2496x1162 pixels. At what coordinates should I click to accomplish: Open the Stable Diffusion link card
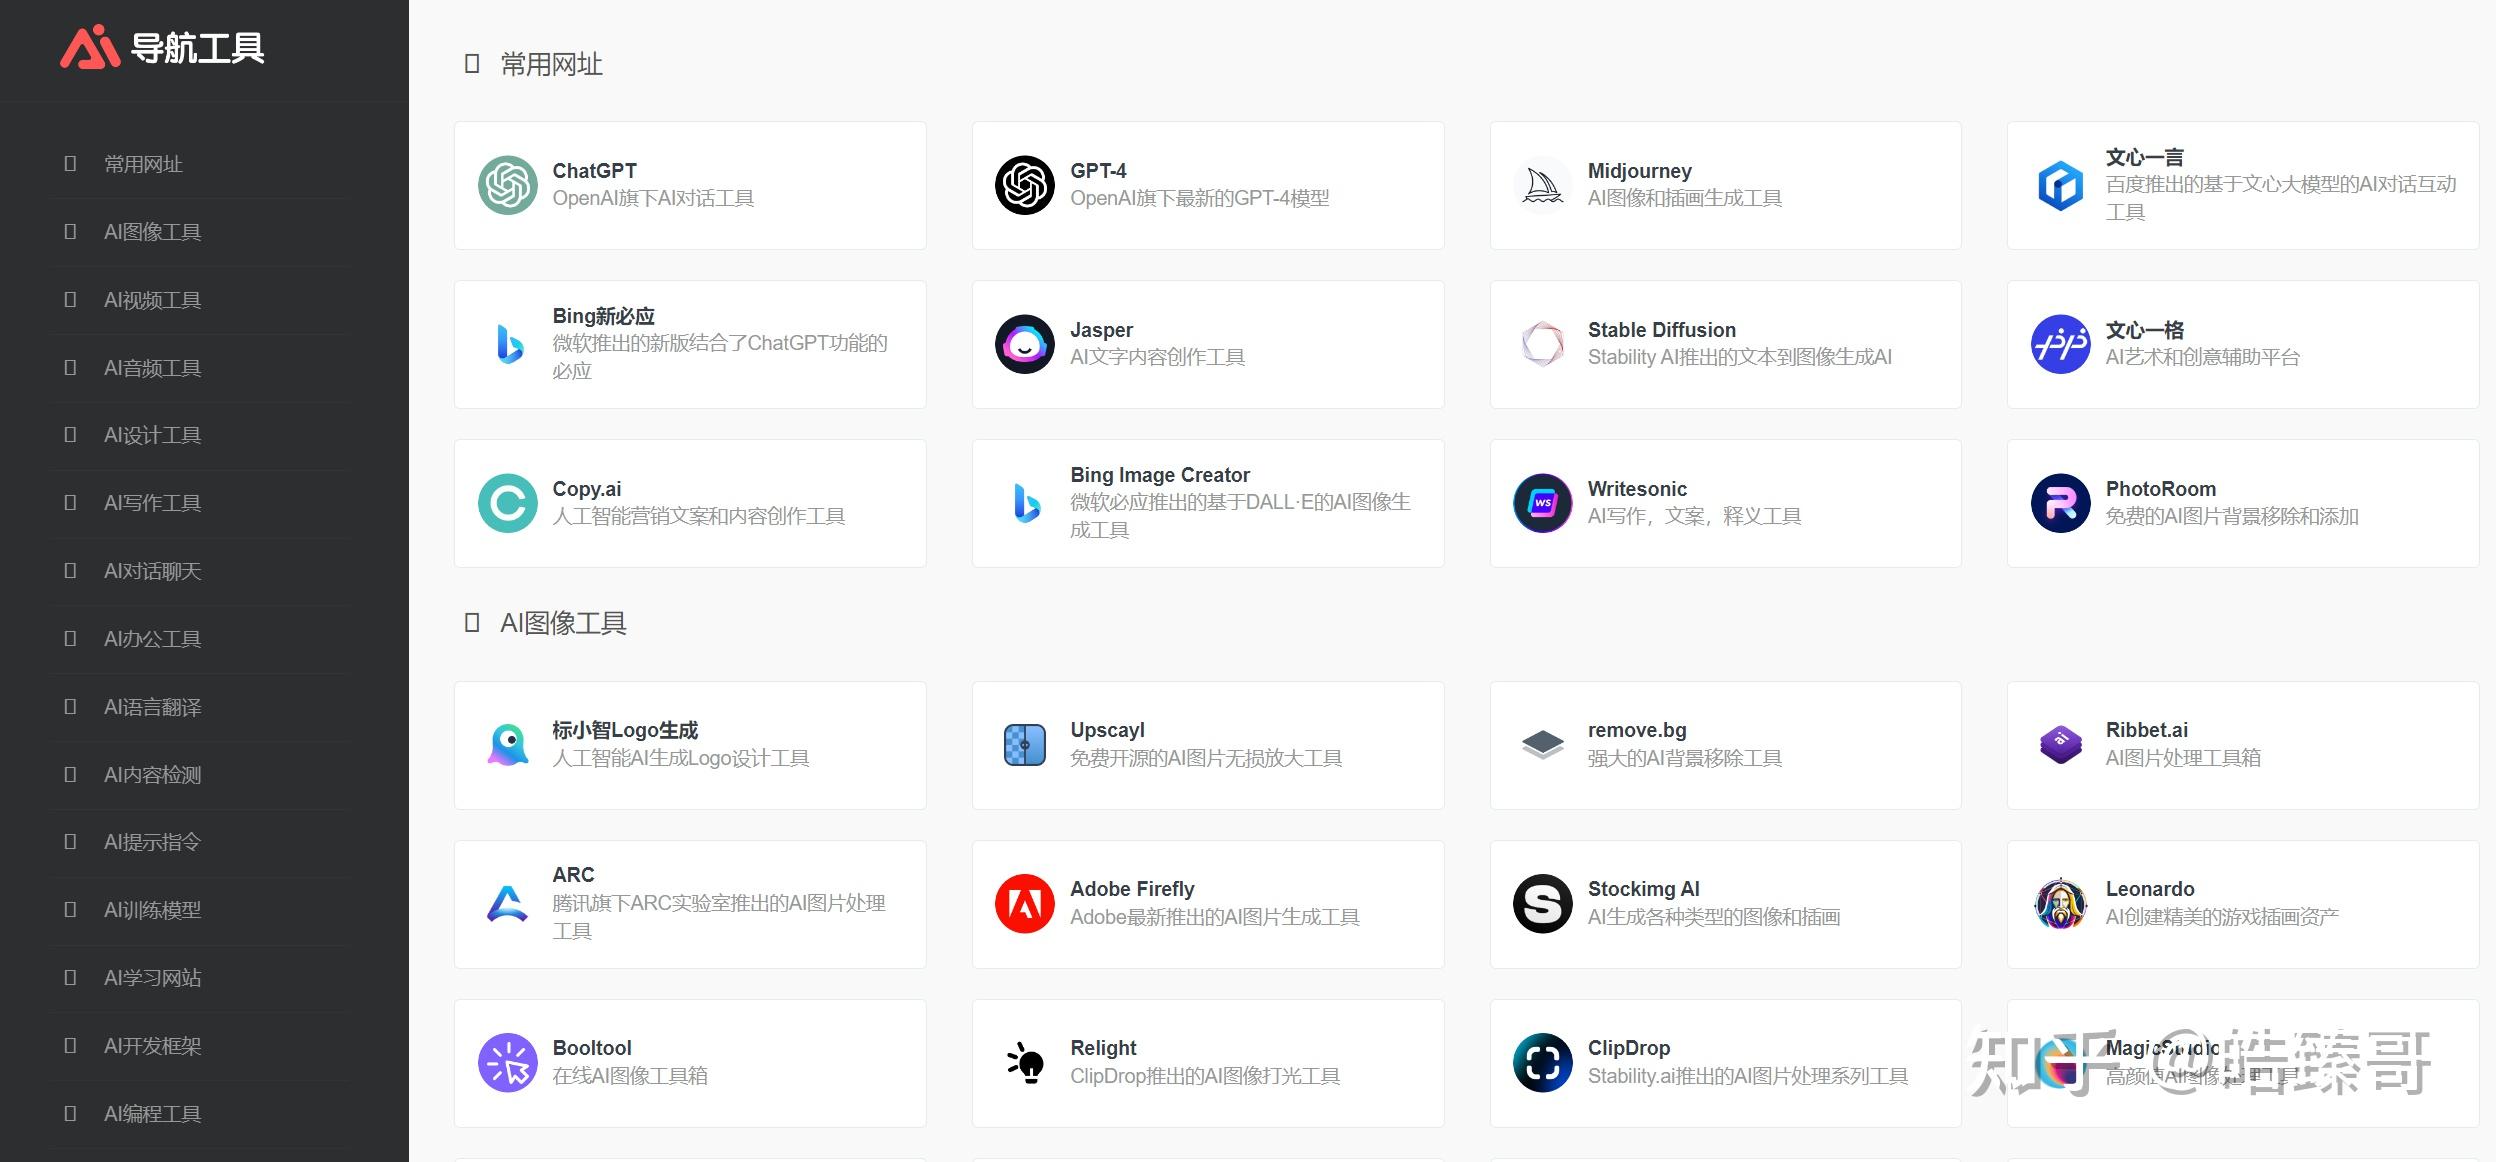[x=1724, y=344]
